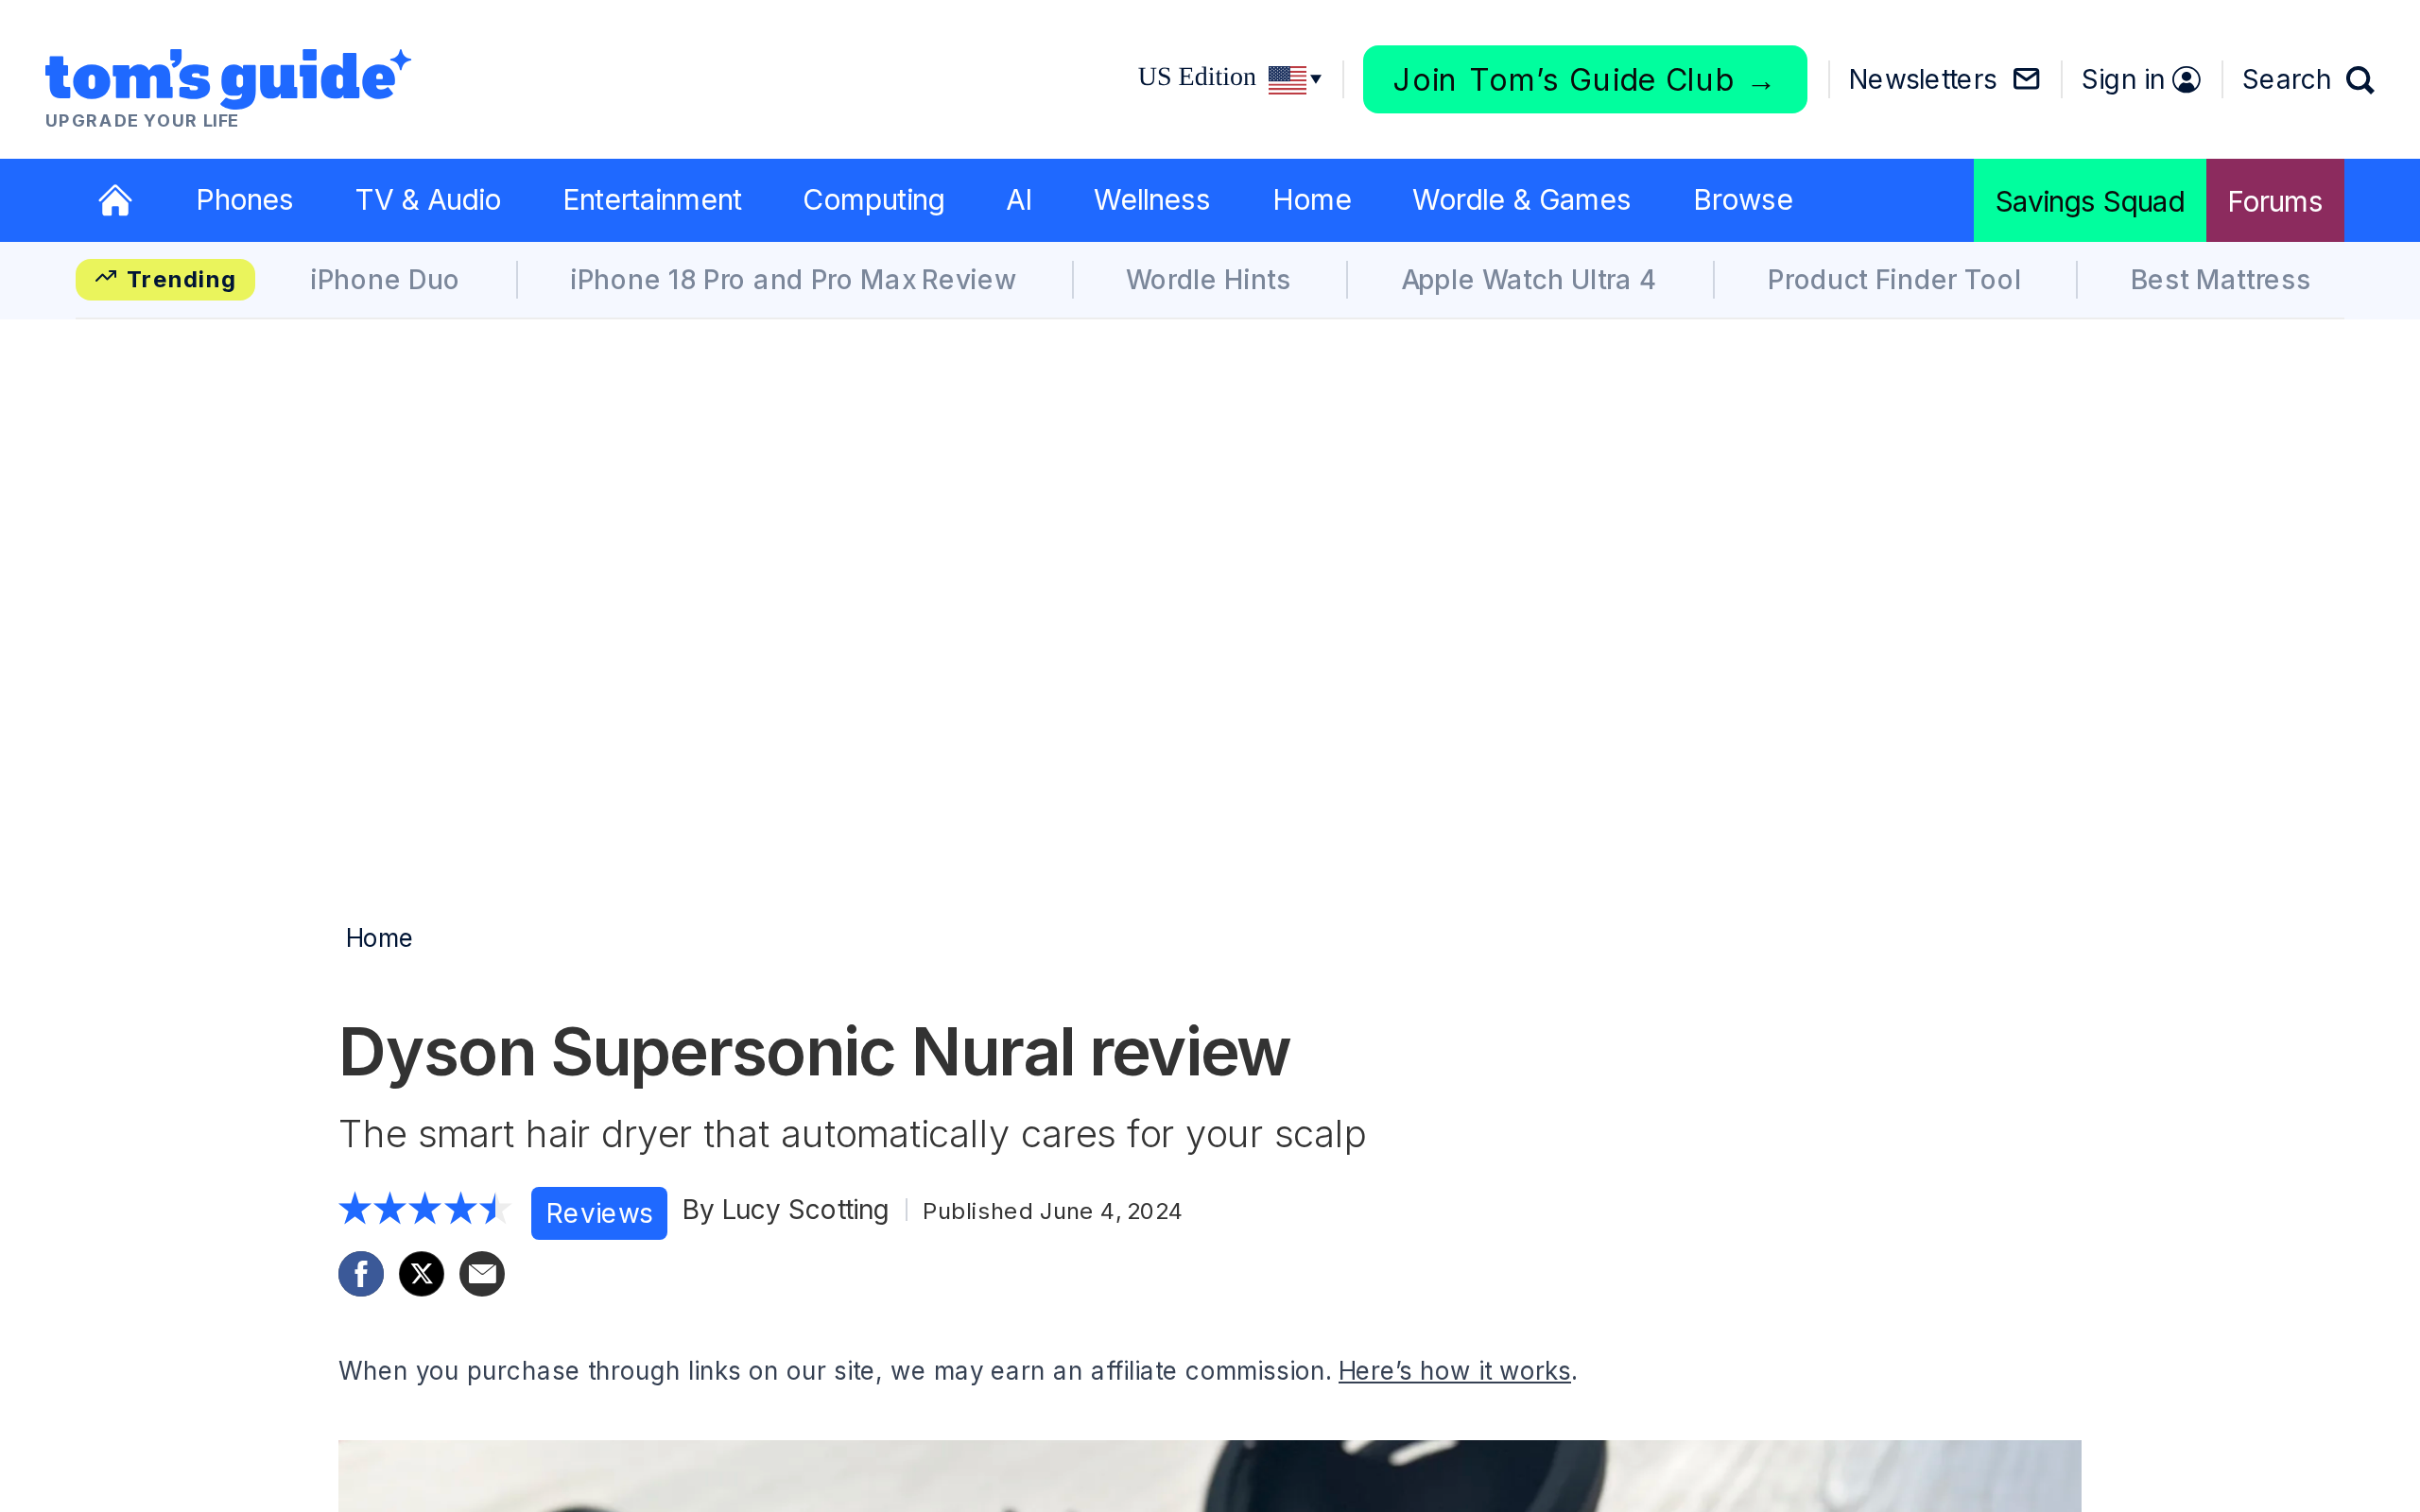
Task: Open Product Finder Tool link
Action: point(1894,280)
